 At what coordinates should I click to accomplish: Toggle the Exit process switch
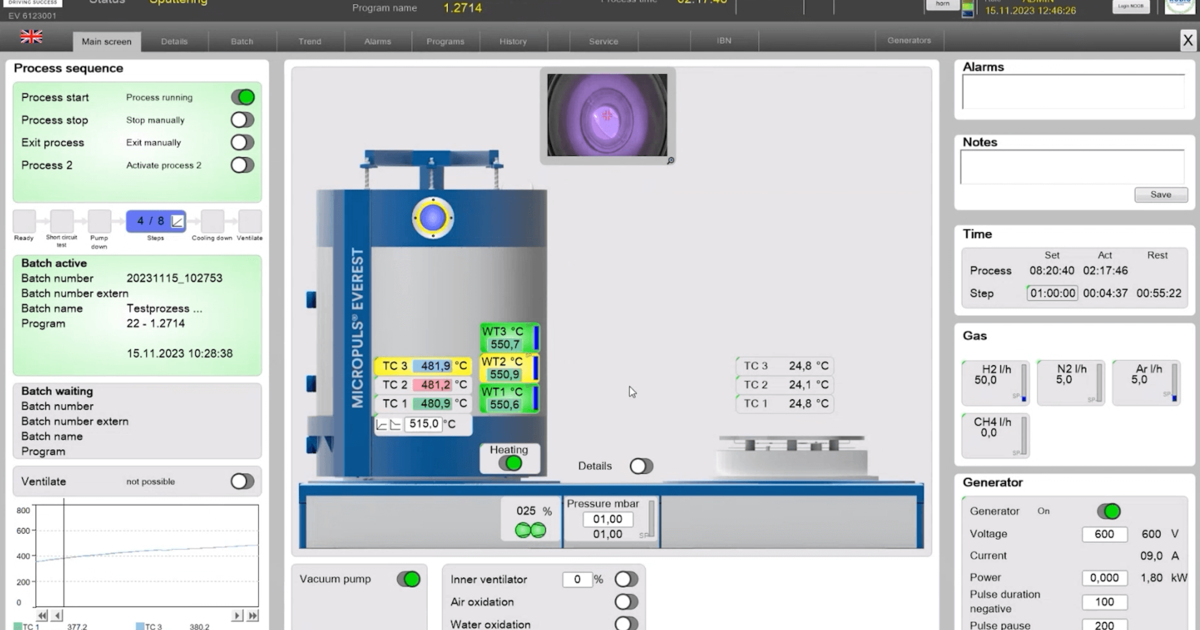pos(243,142)
